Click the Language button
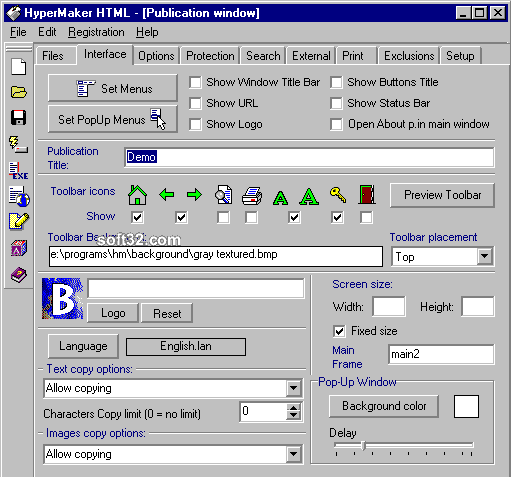 pyautogui.click(x=83, y=346)
